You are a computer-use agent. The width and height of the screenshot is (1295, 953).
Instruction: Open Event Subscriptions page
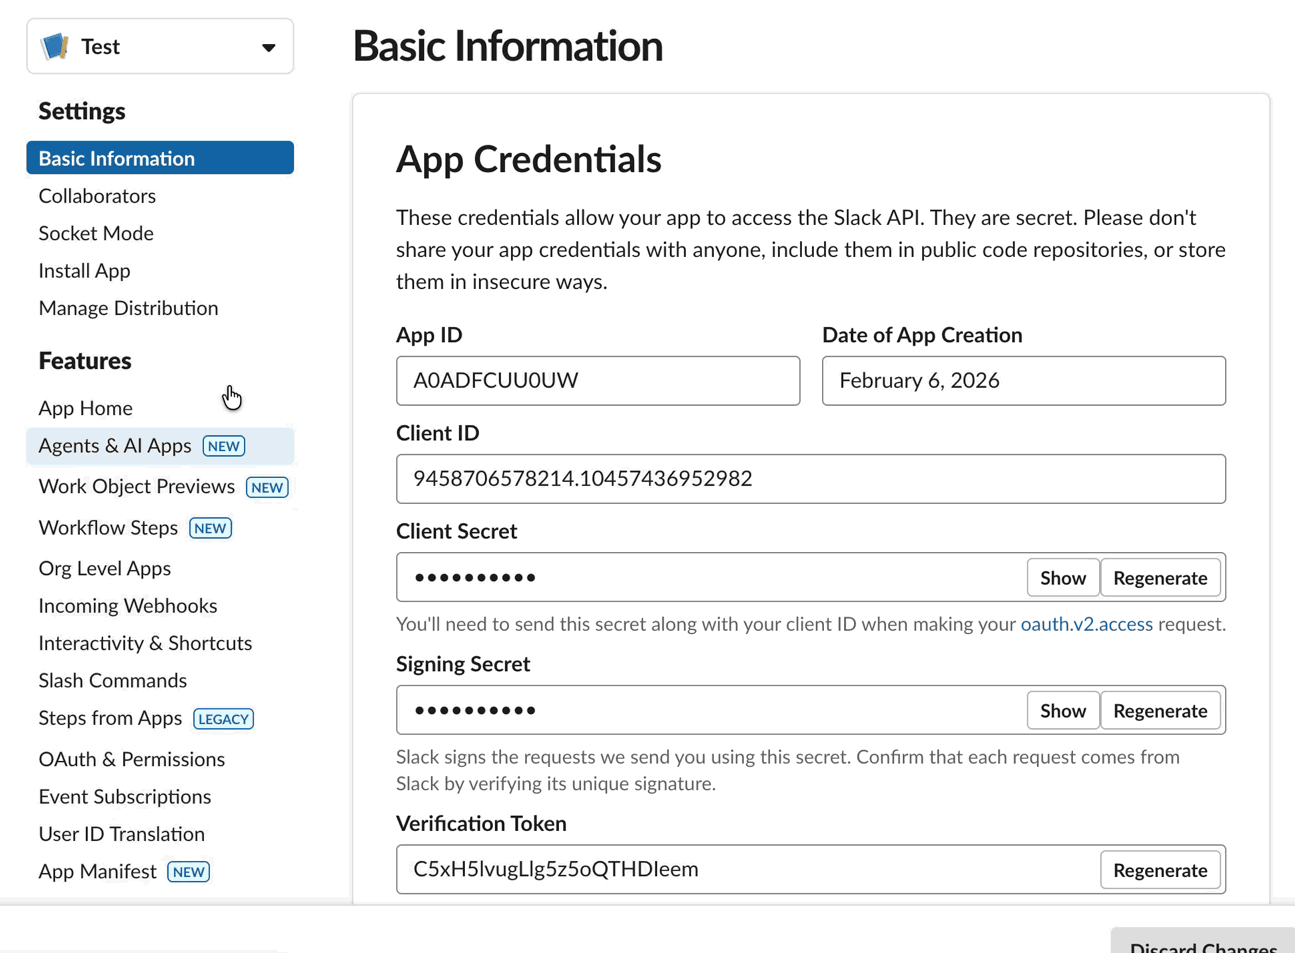pyautogui.click(x=125, y=797)
